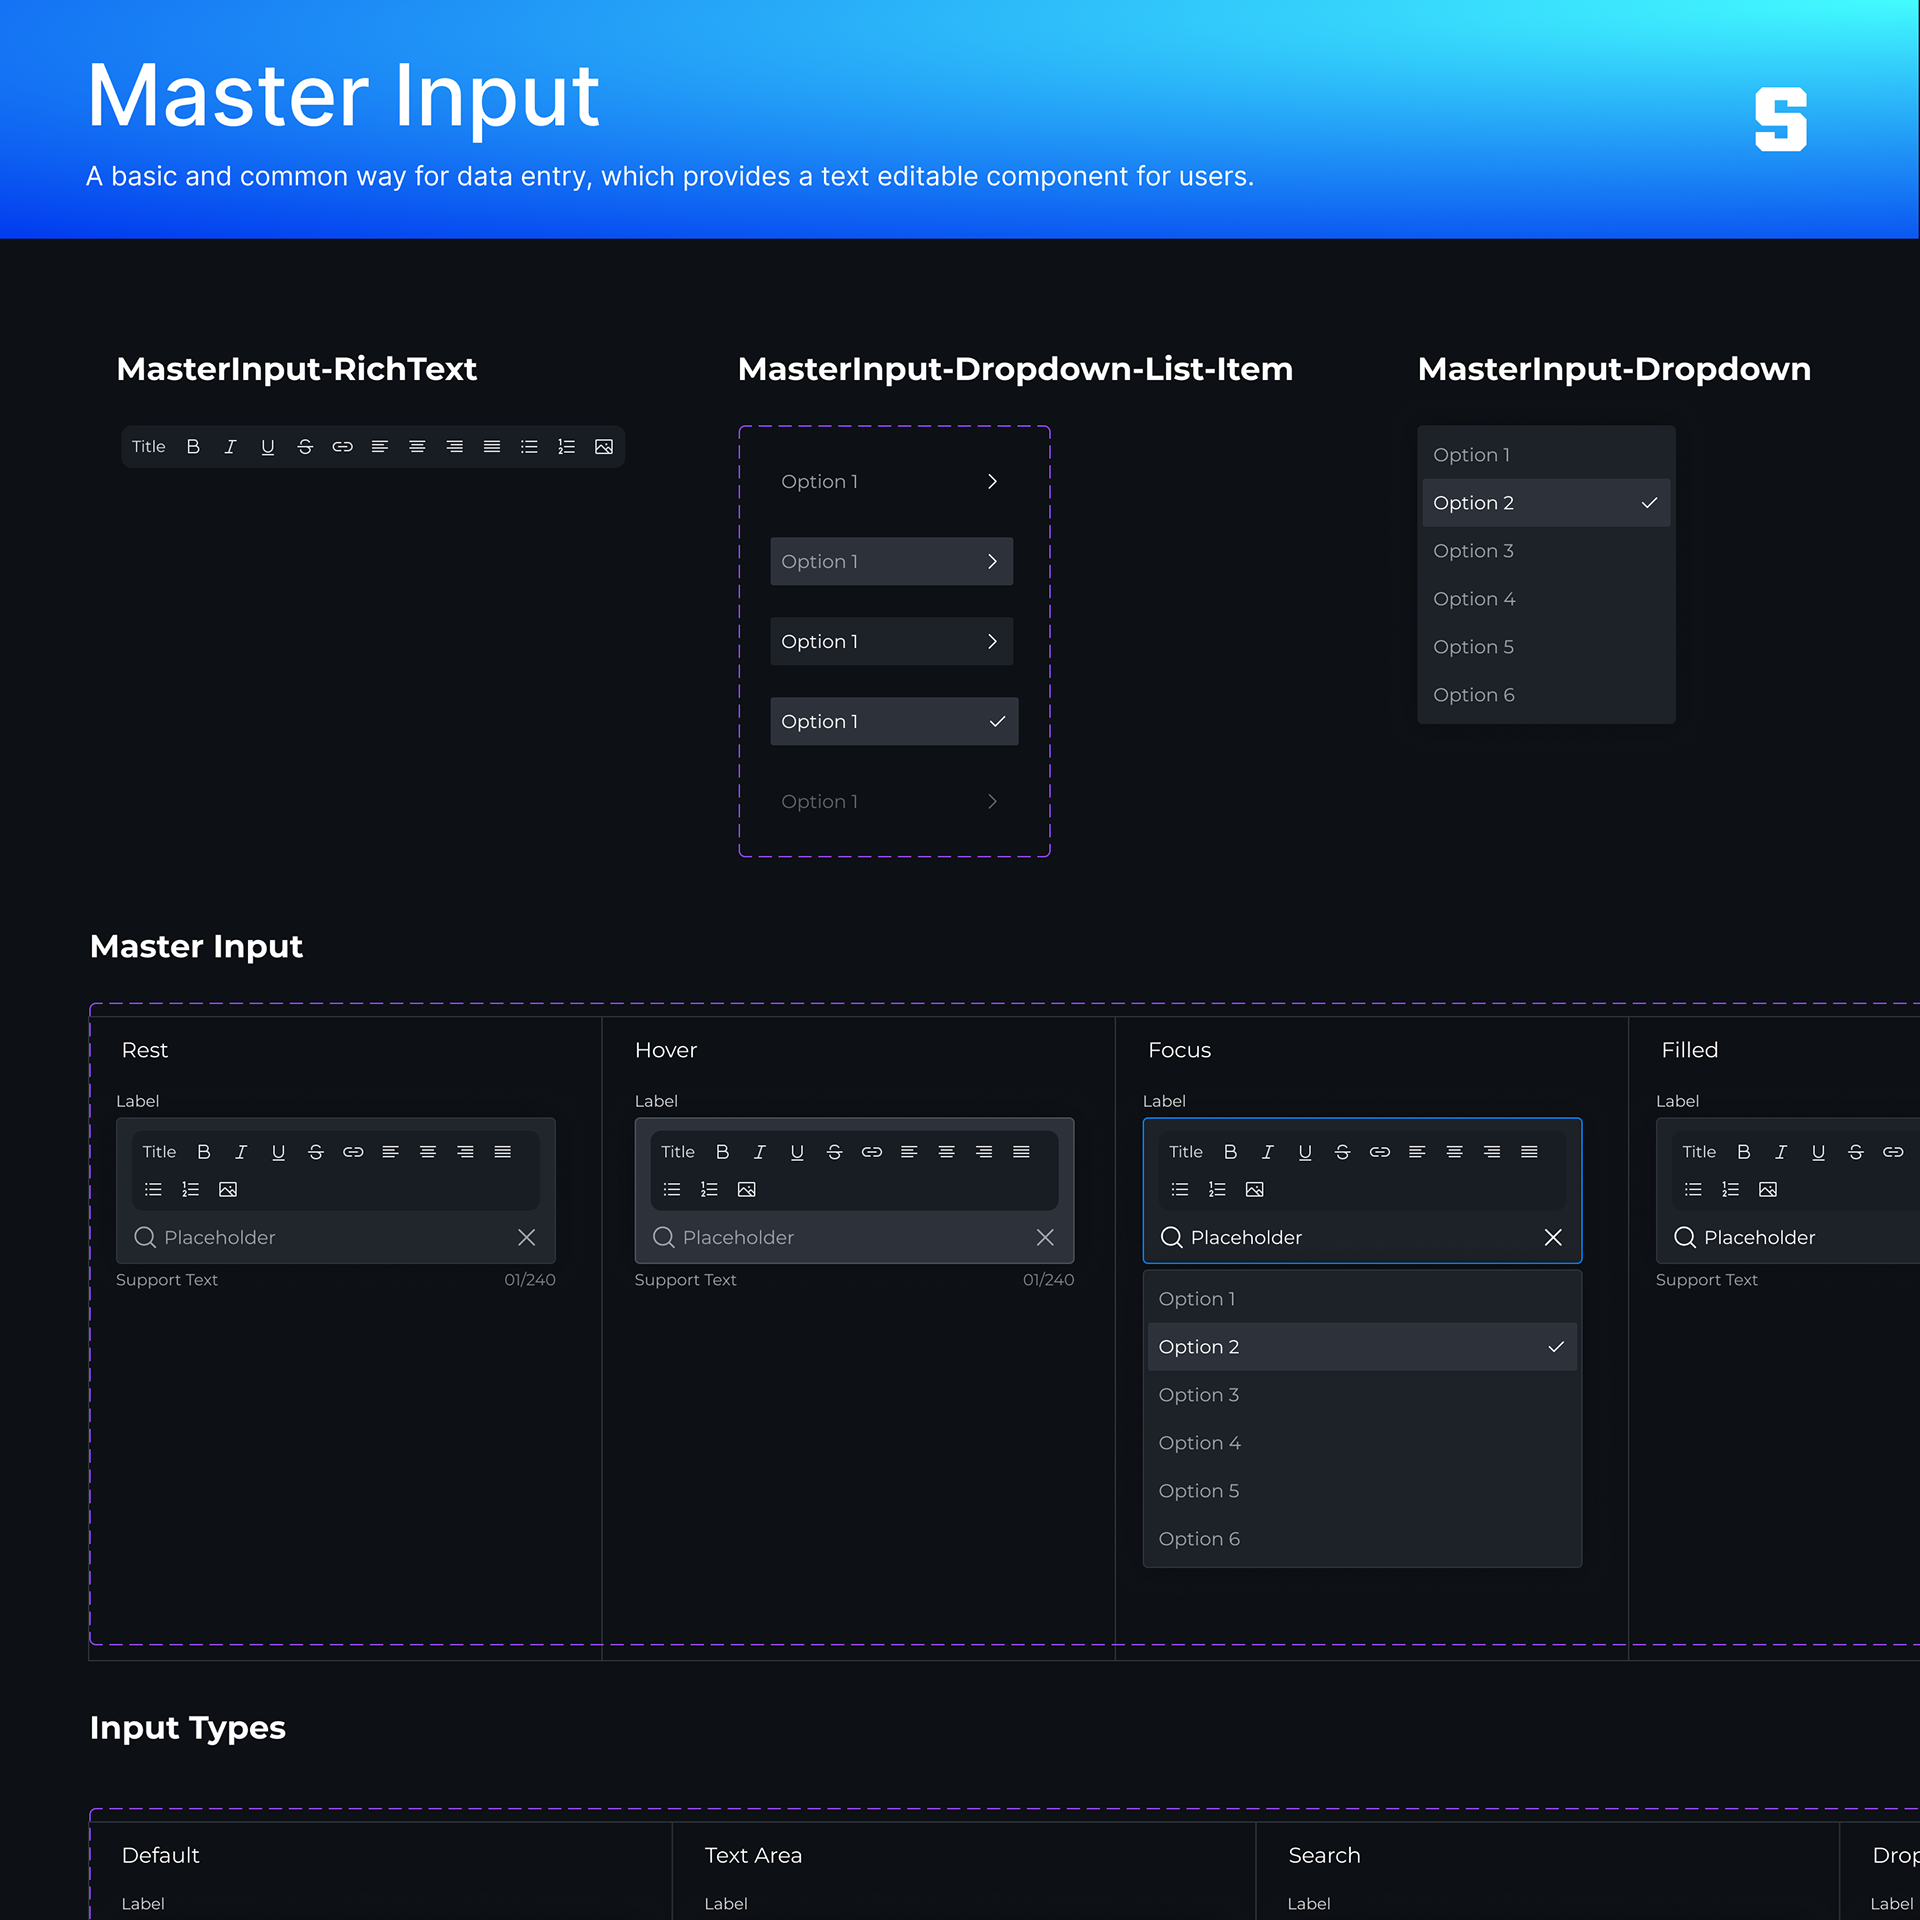Click Bold icon in top RichText toolbar
This screenshot has height=1920, width=1920.
(x=193, y=447)
